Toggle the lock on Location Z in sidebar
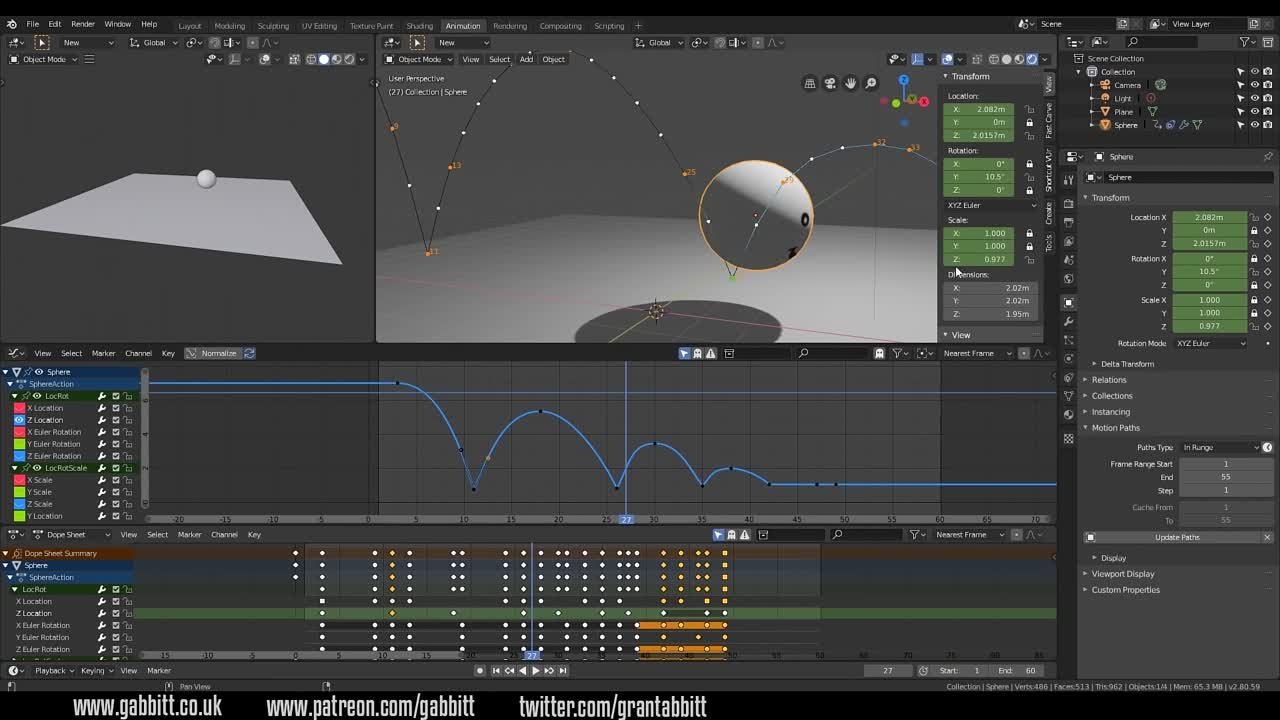The image size is (1280, 720). [x=1029, y=135]
